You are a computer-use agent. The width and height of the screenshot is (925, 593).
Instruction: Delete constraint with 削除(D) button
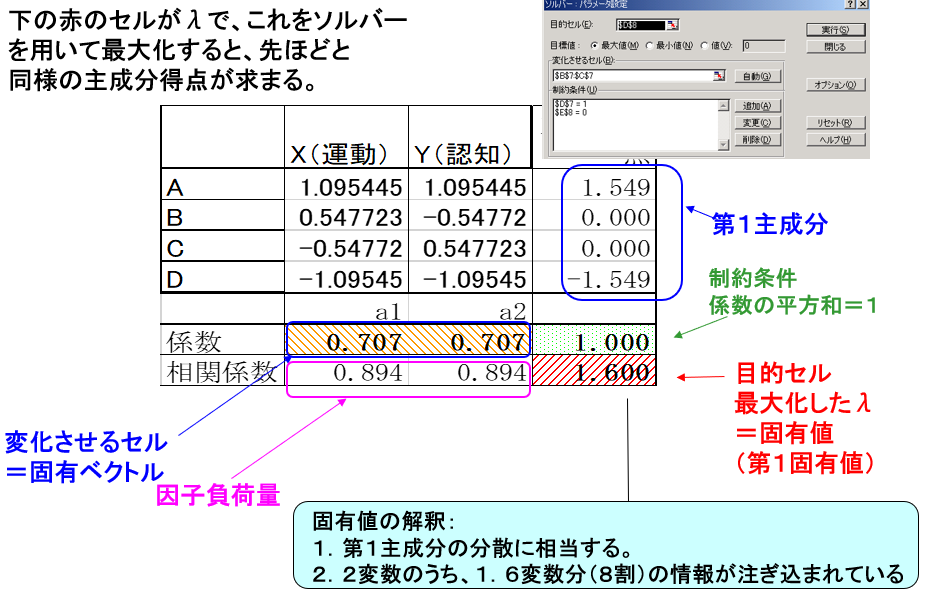[x=757, y=140]
